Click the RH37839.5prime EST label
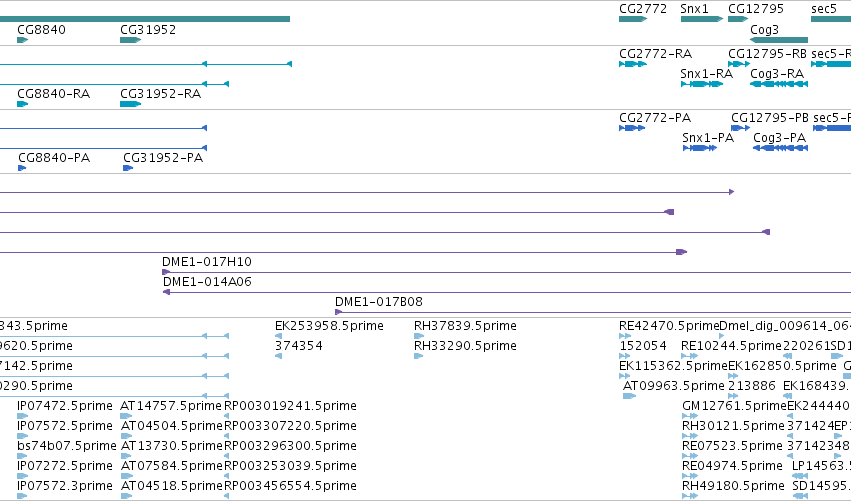The width and height of the screenshot is (851, 501). [465, 326]
